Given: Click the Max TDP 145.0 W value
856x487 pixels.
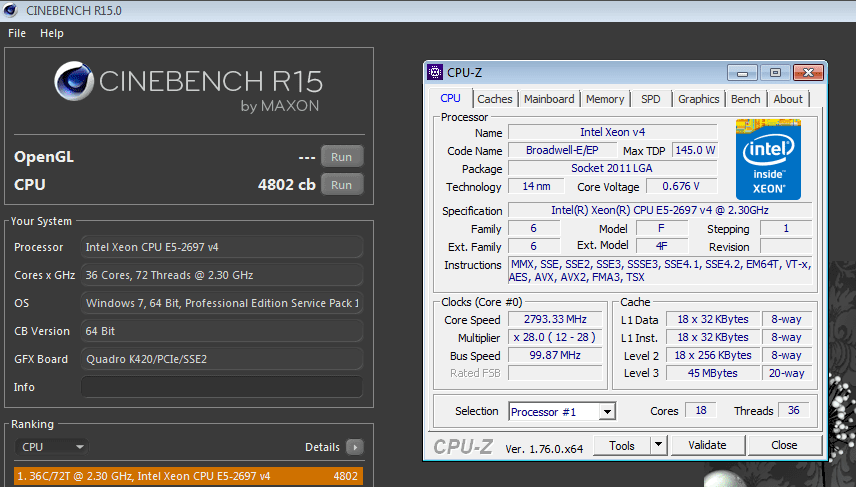Looking at the screenshot, I should [x=695, y=150].
